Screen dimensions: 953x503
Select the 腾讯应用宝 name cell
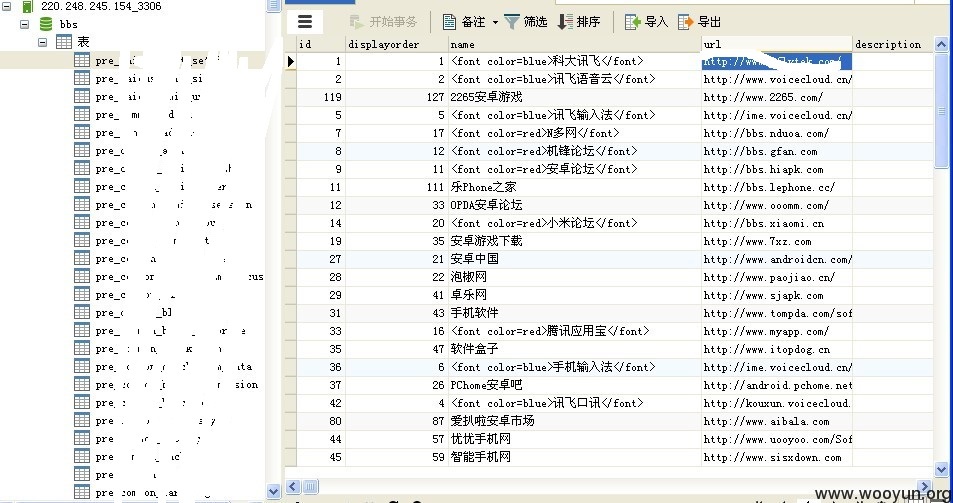(x=574, y=331)
